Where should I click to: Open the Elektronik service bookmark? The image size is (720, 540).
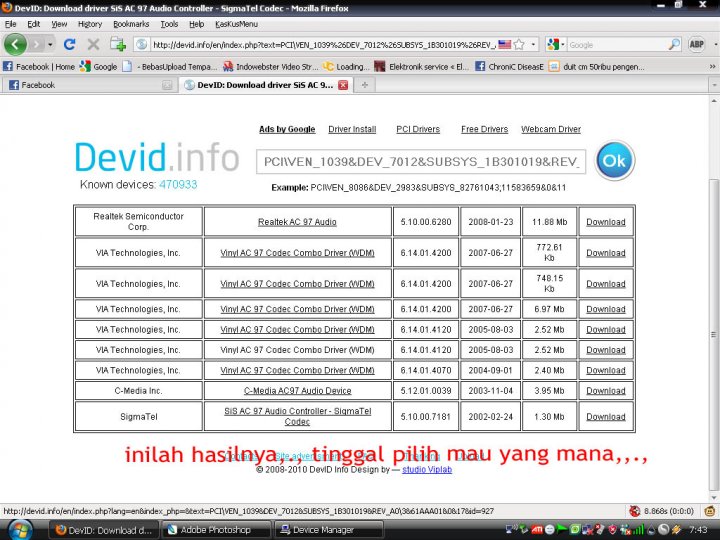[422, 67]
